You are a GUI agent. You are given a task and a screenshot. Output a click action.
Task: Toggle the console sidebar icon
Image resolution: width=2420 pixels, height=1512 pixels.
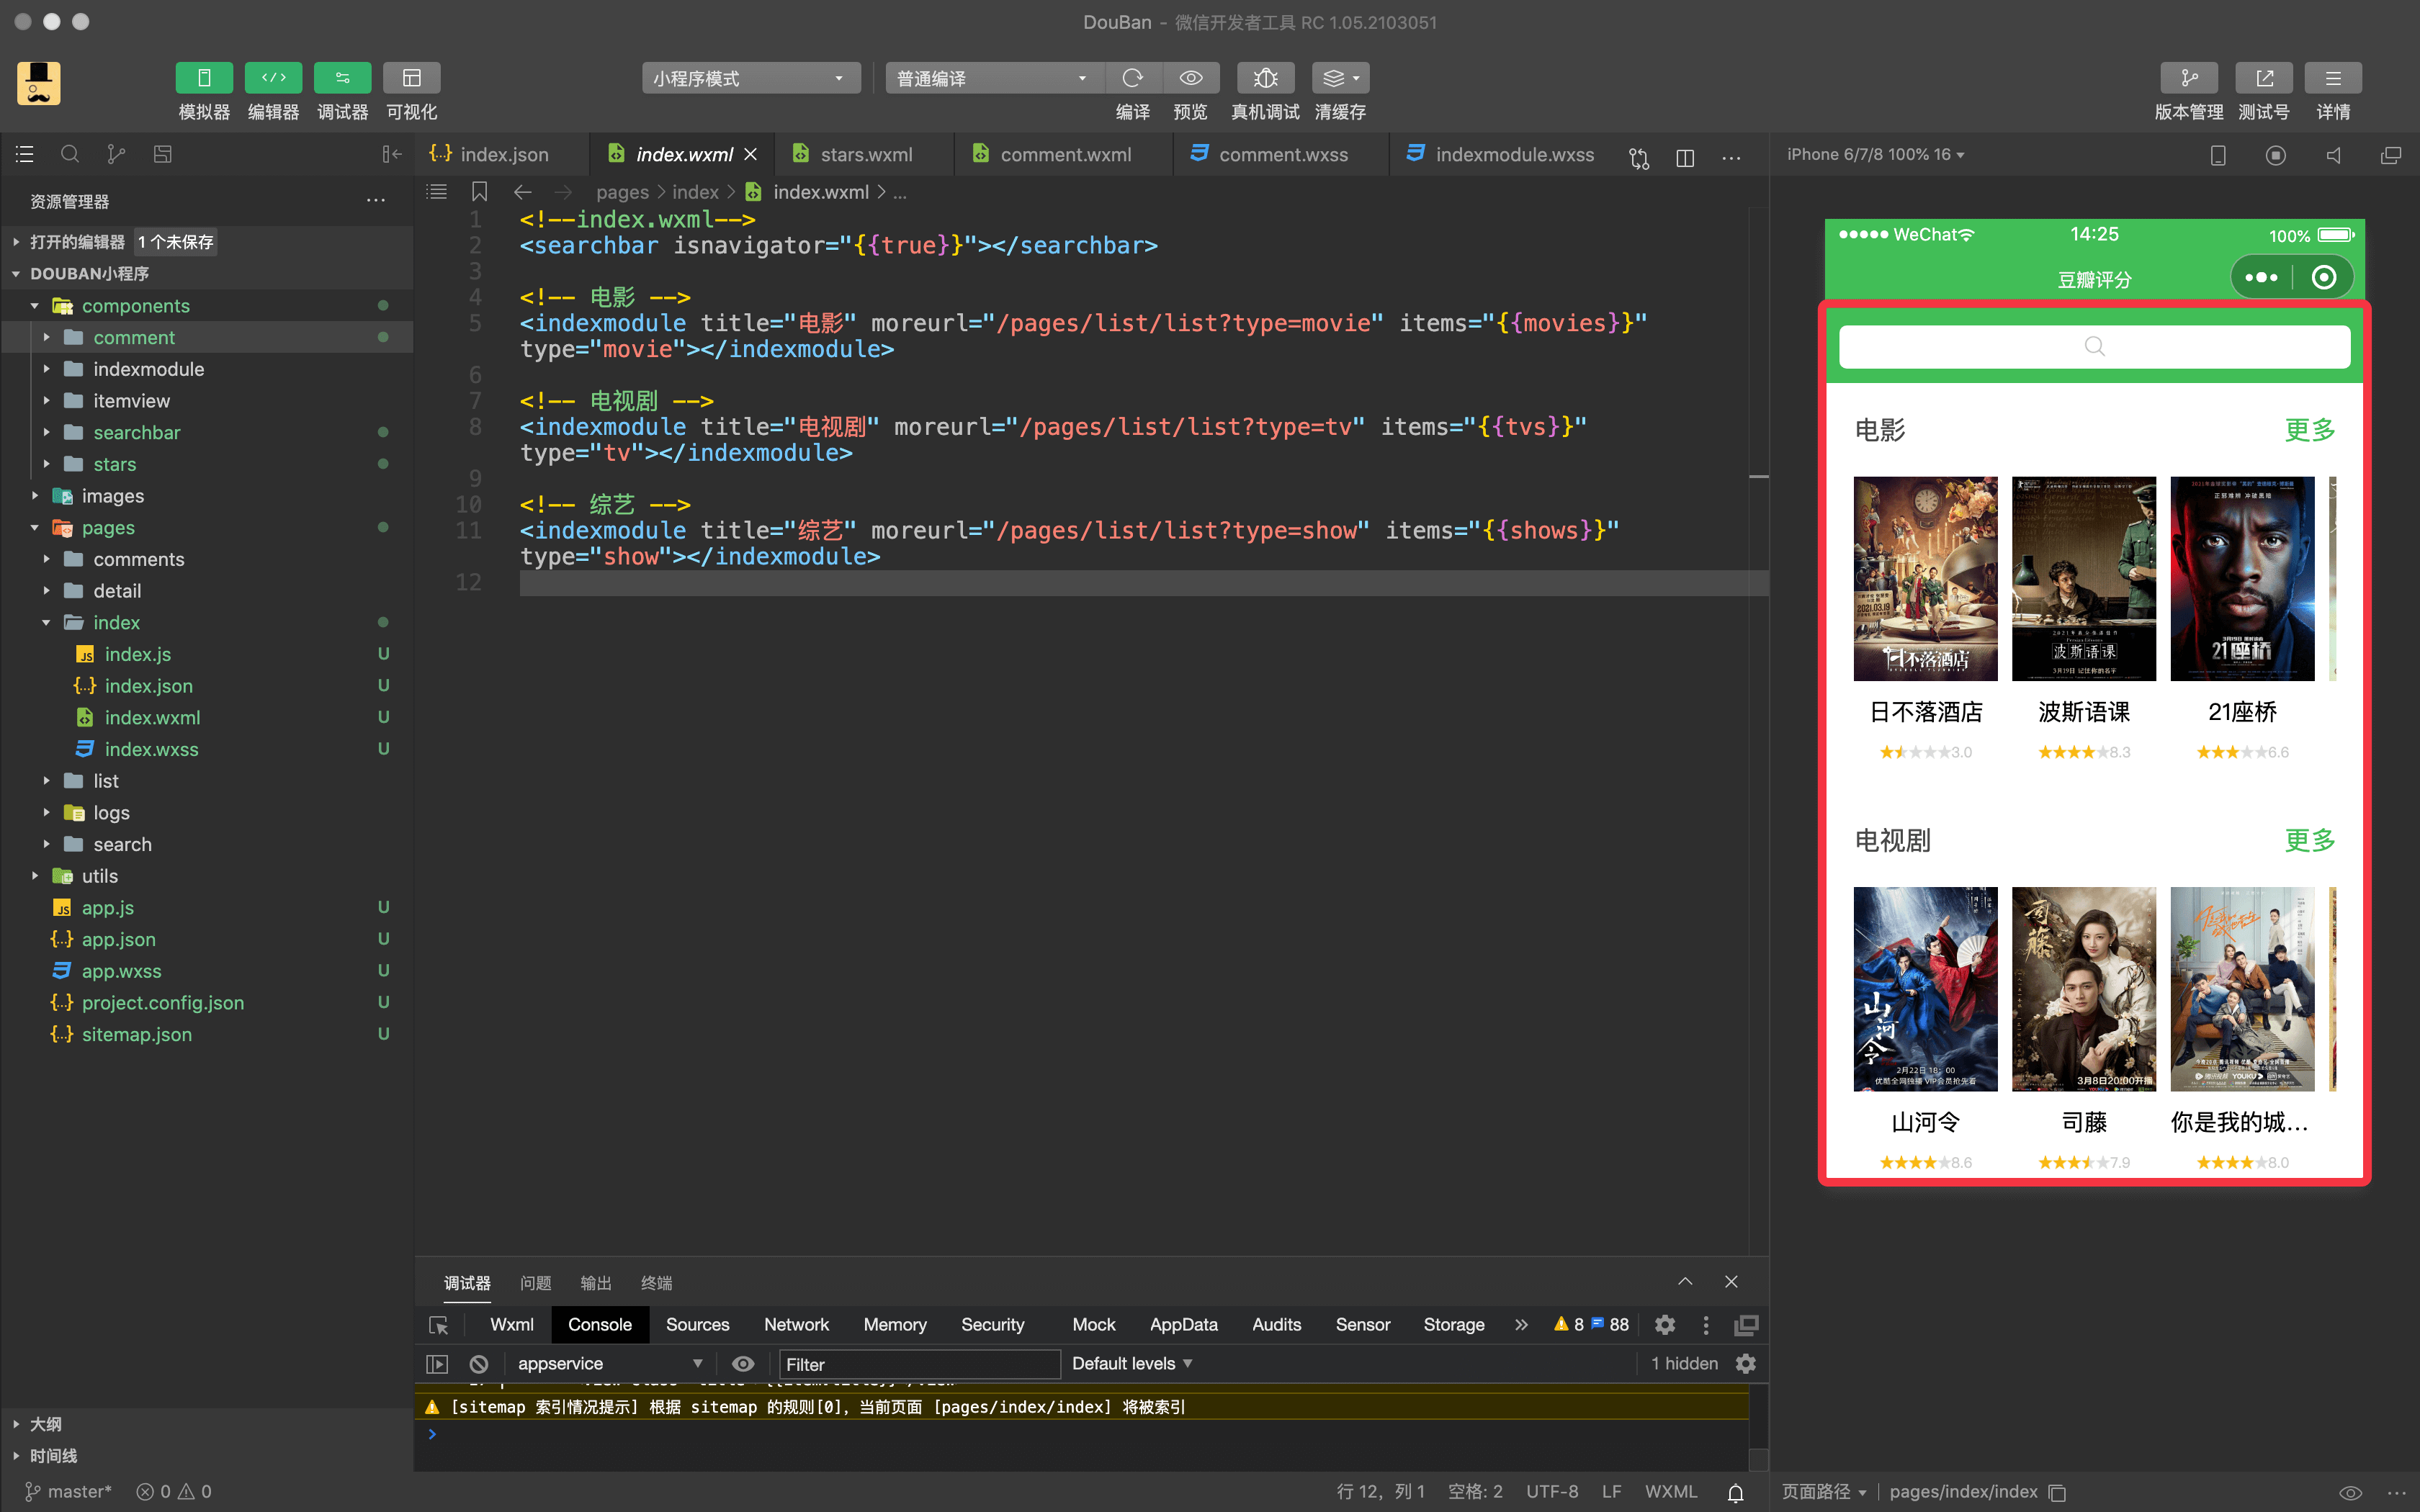coord(437,1364)
